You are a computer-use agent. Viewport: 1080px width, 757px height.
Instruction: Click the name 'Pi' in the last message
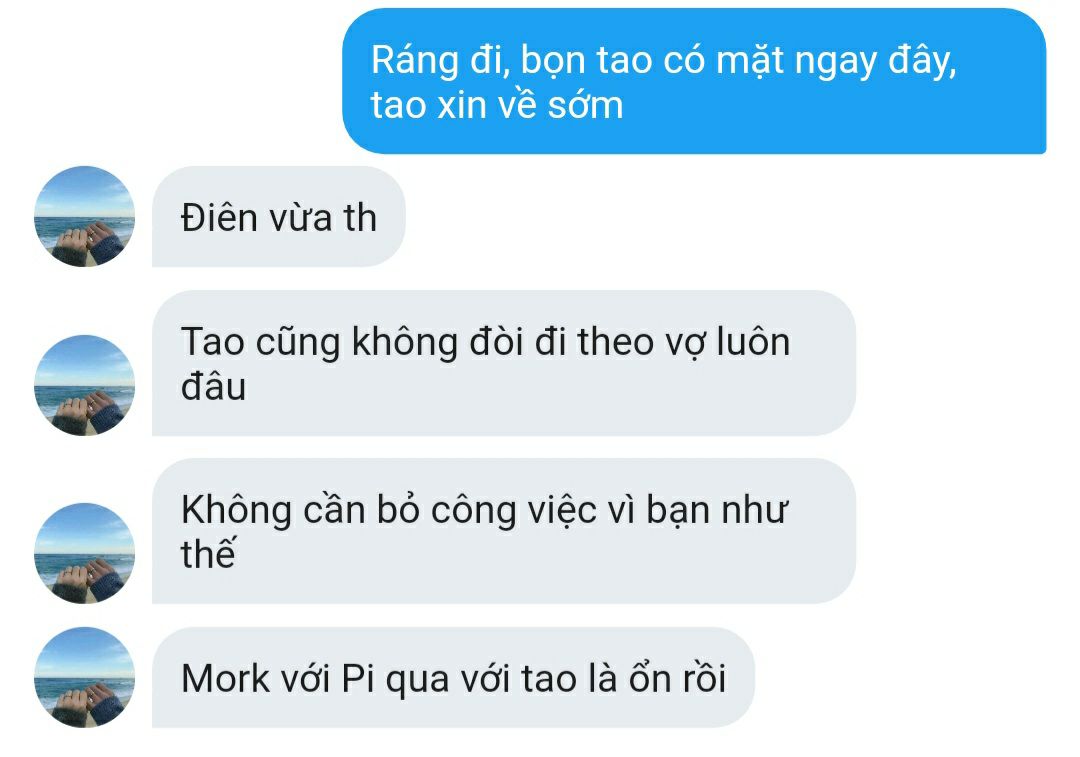[x=358, y=678]
